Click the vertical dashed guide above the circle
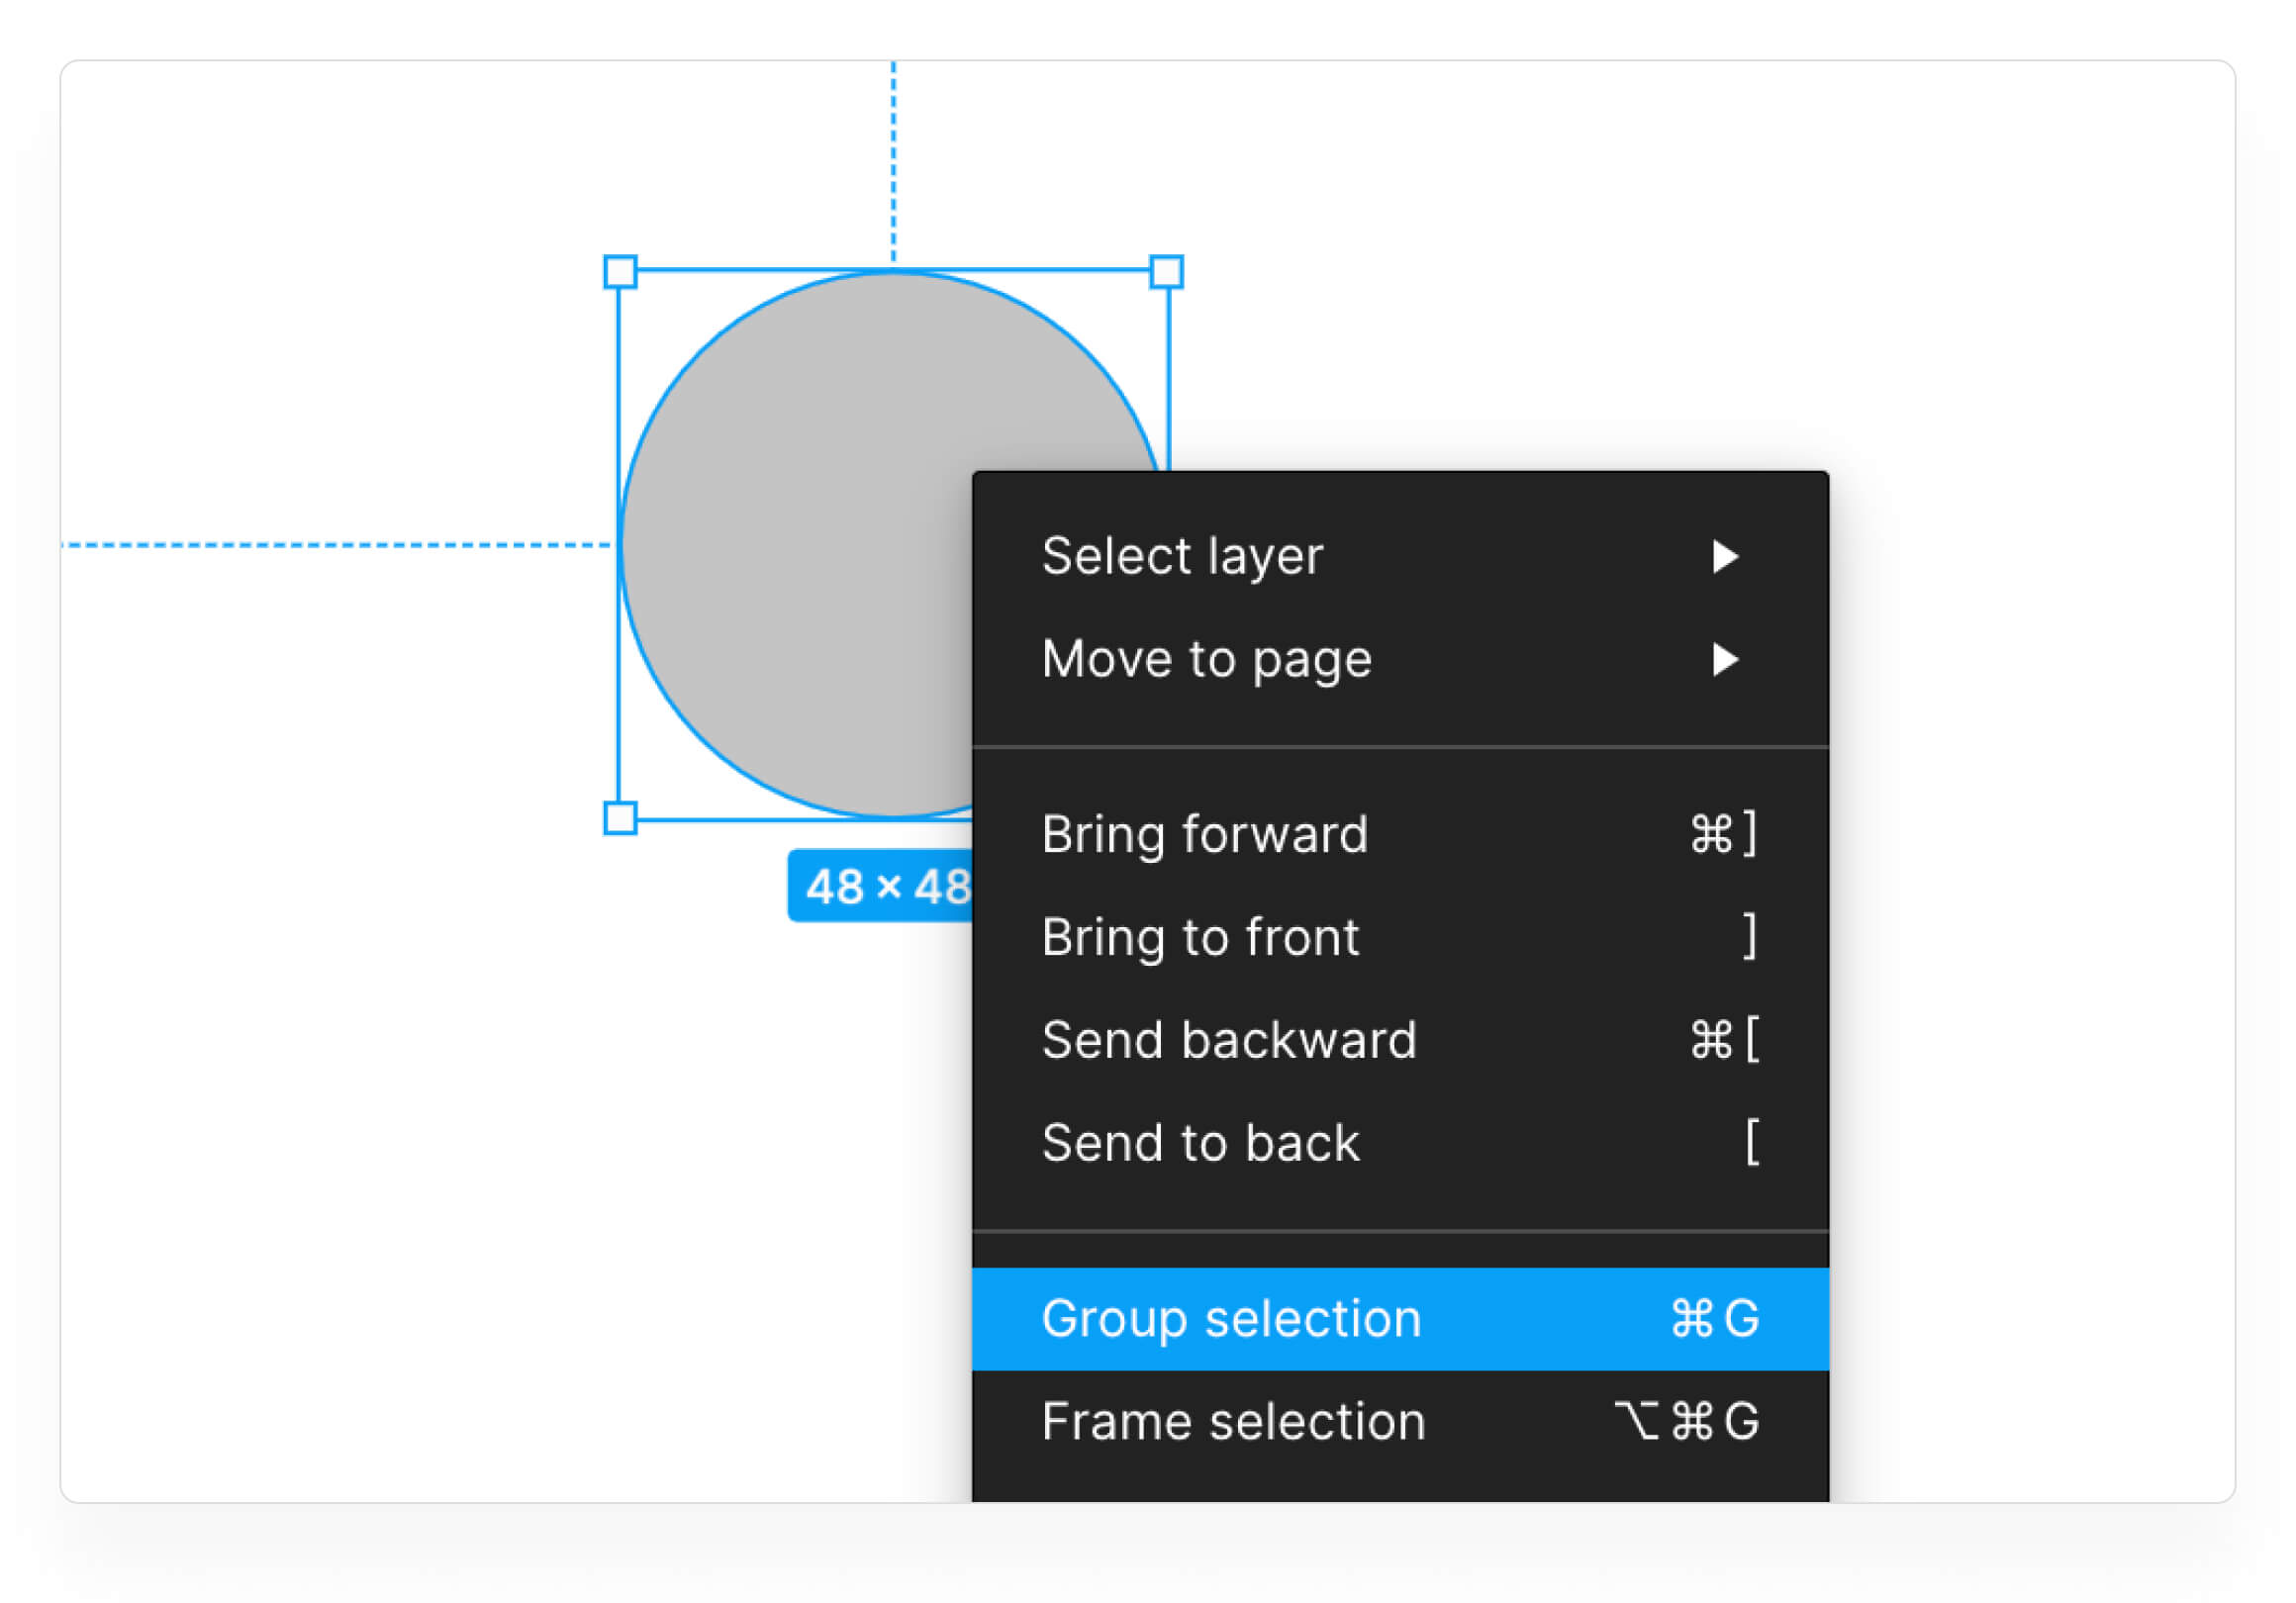The image size is (2296, 1603). coord(894,160)
